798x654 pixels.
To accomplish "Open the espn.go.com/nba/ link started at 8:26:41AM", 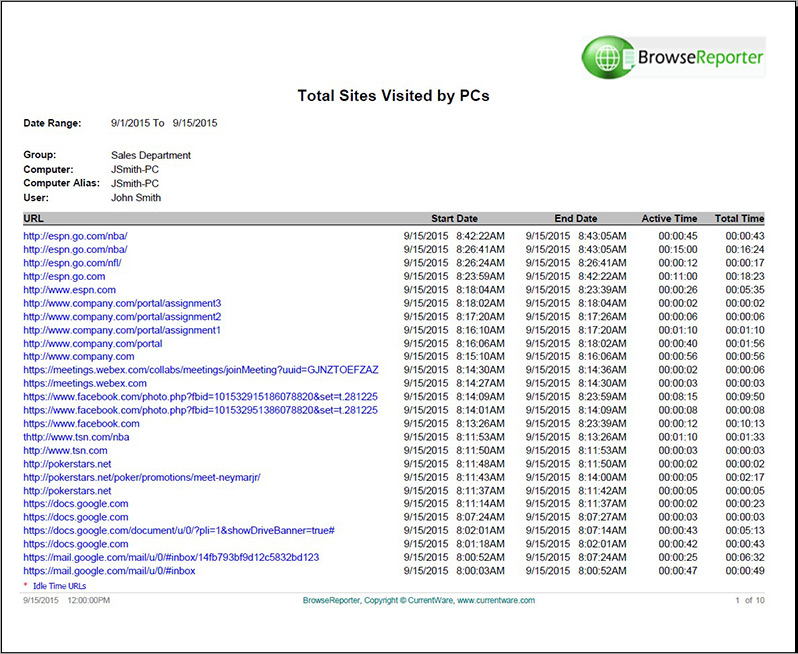I will (x=75, y=249).
